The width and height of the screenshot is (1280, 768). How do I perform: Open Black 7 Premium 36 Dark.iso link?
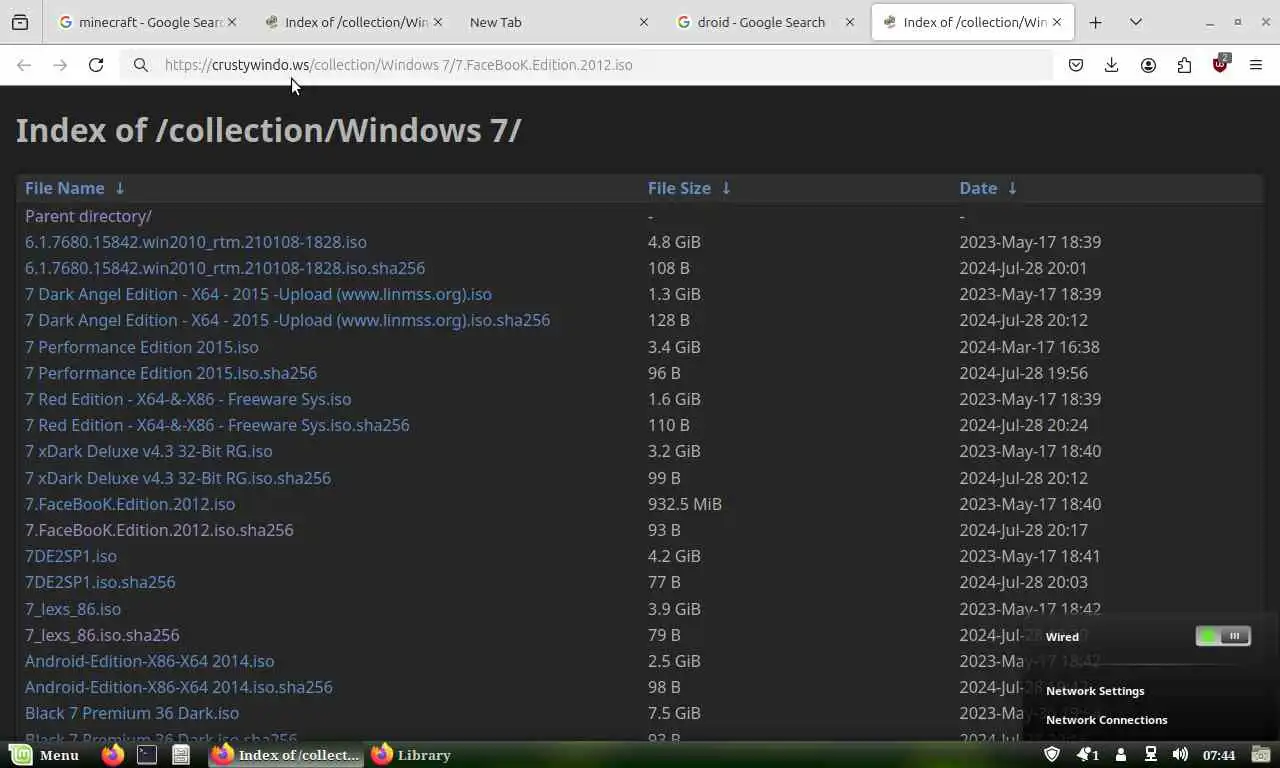click(x=132, y=713)
